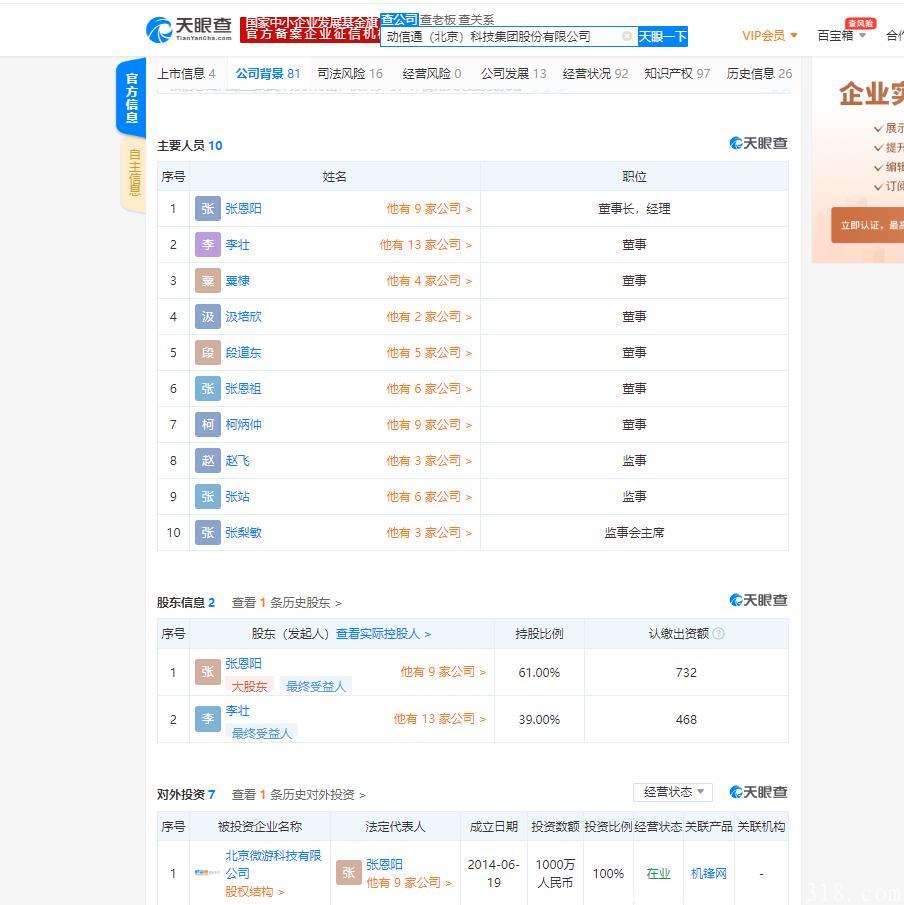Viewport: 904px width, 905px height.
Task: Select the 自主信息 side tab
Action: point(134,173)
